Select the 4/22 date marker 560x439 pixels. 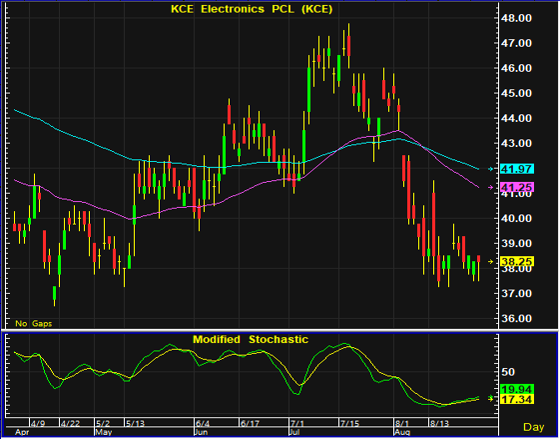[x=70, y=424]
